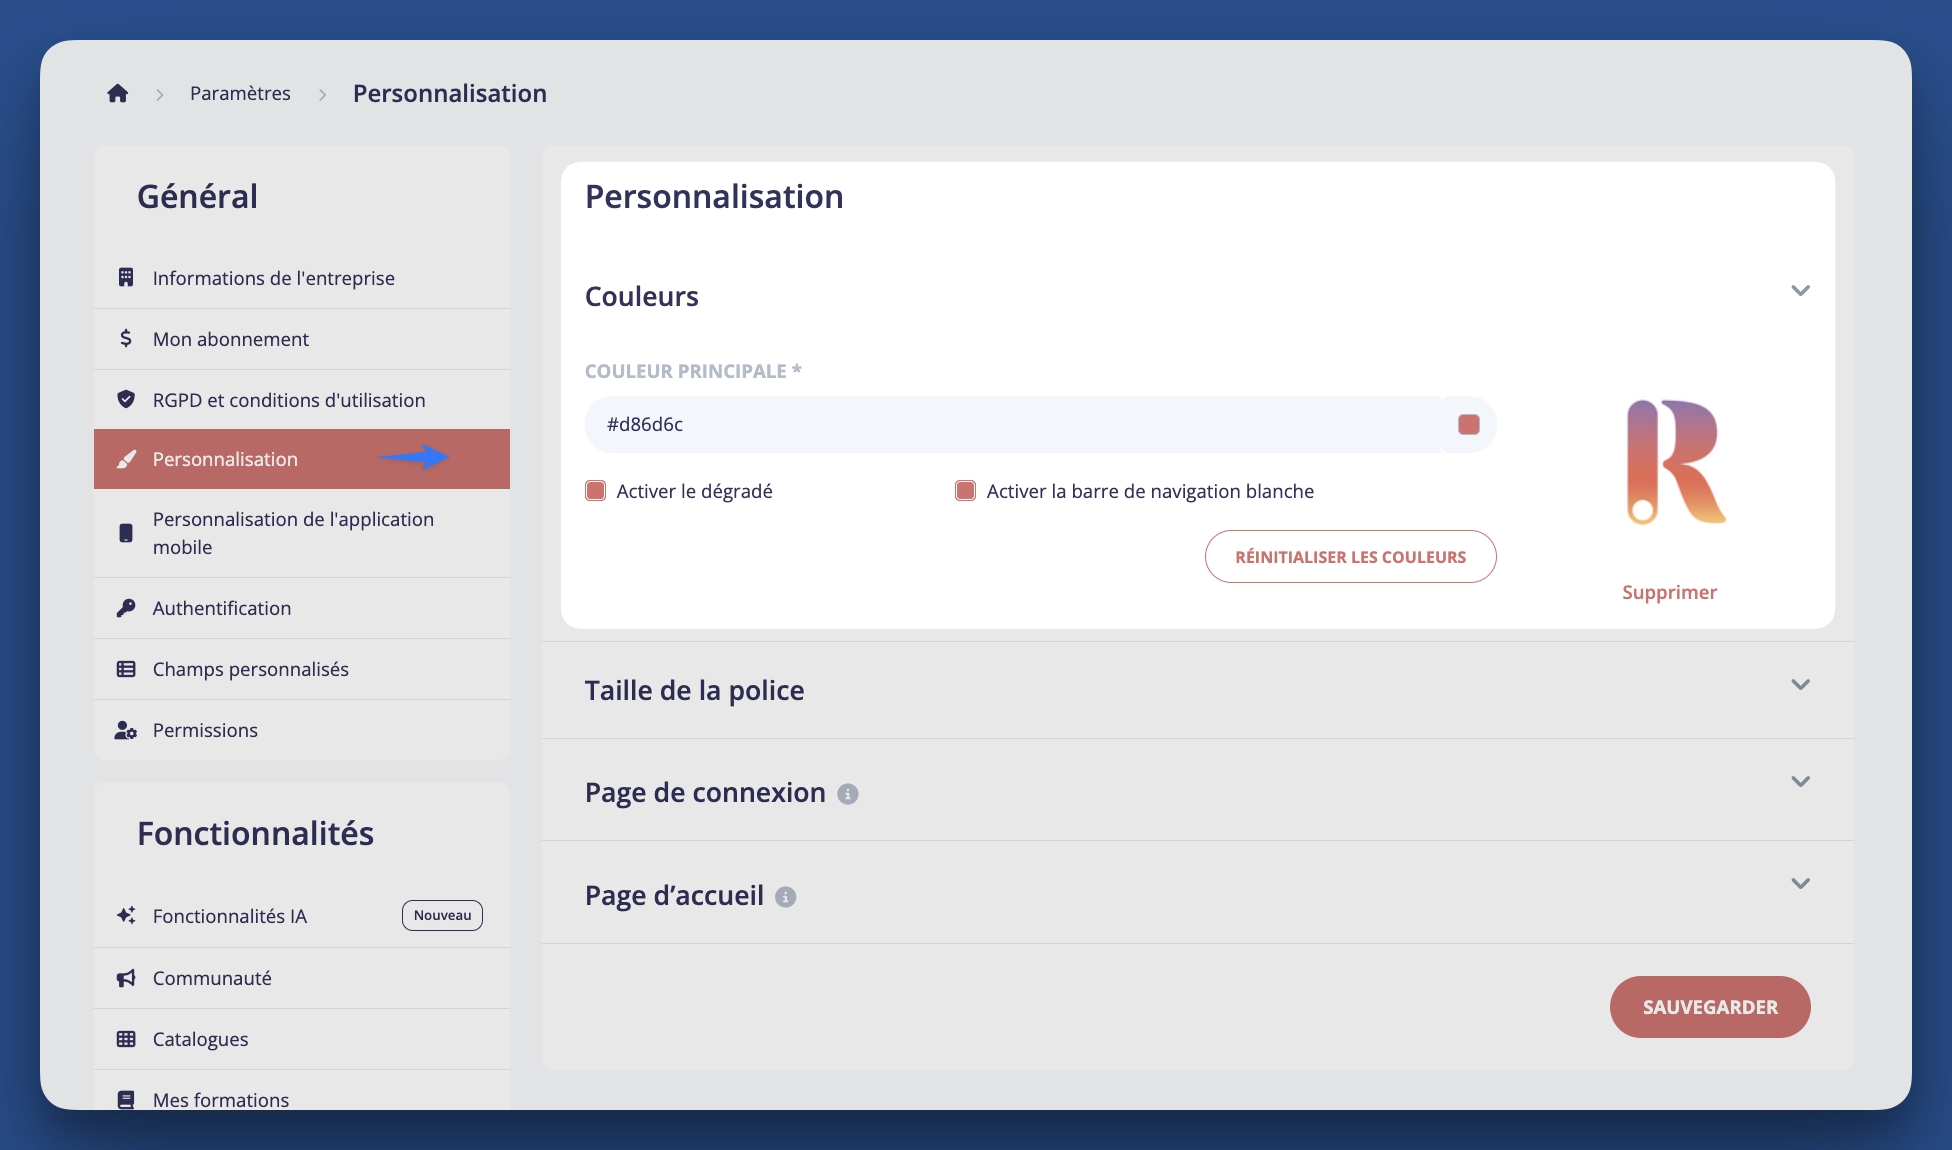Toggle Activer la barre de navigation blanche checkbox

(x=965, y=491)
